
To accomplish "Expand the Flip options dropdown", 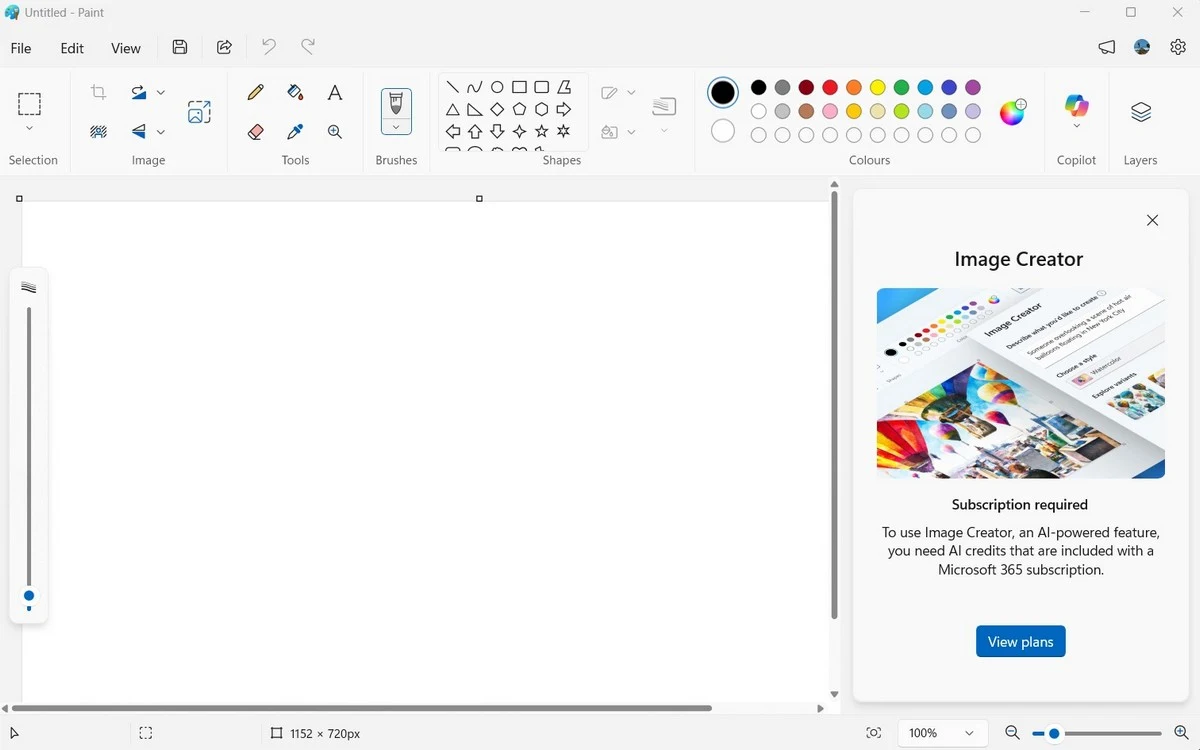I will [161, 132].
